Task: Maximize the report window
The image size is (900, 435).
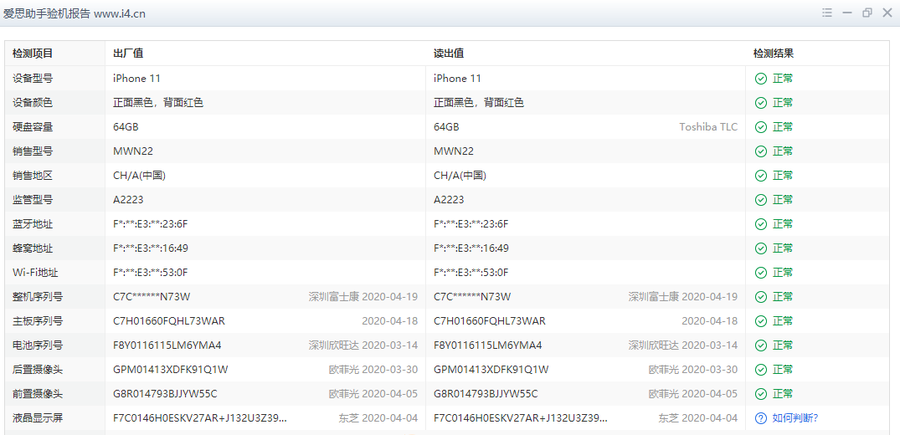Action: point(867,13)
